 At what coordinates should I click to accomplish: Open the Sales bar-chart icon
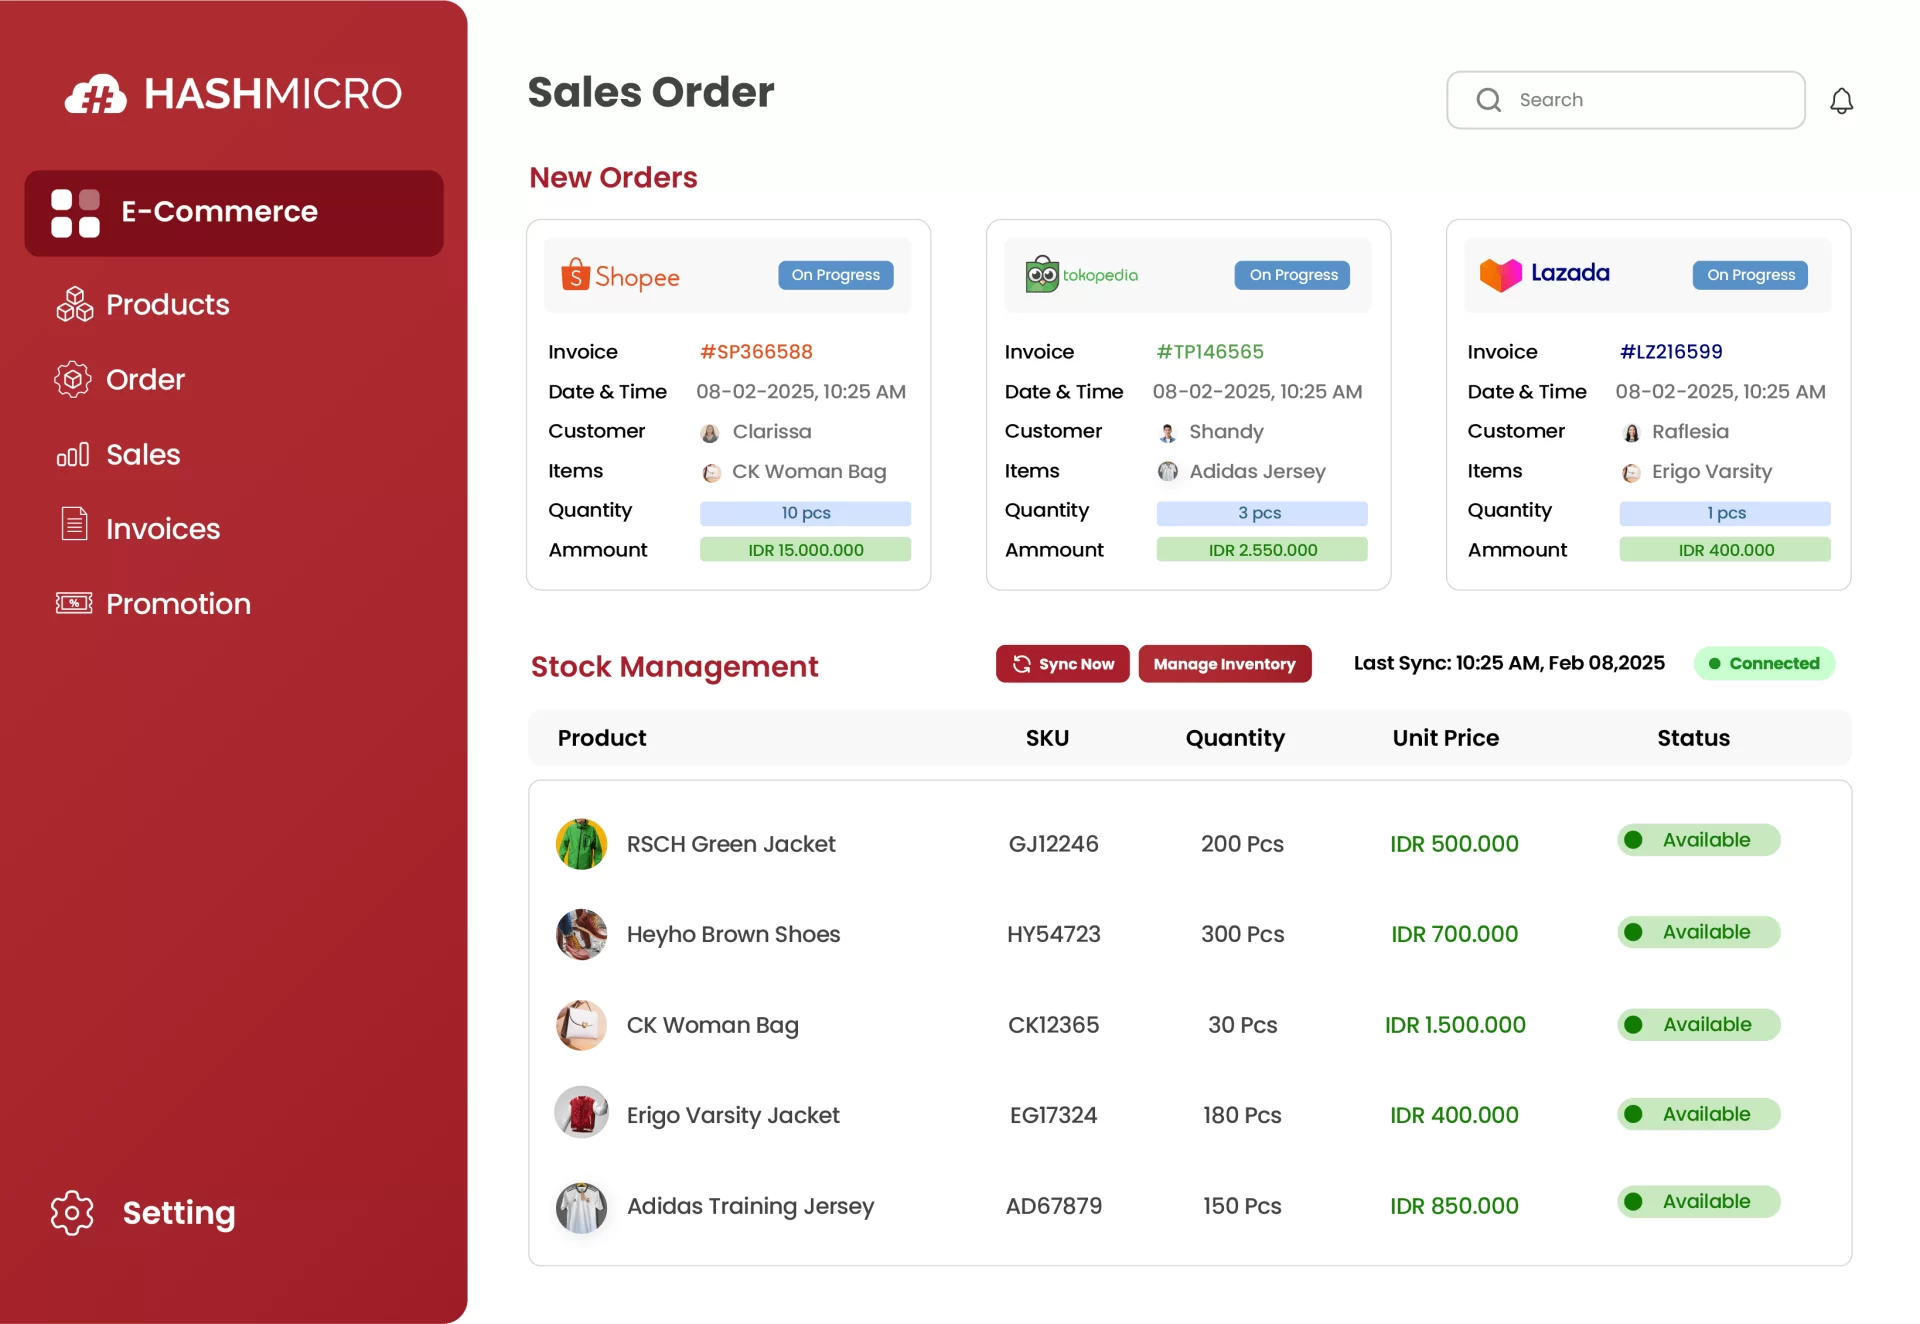[72, 454]
